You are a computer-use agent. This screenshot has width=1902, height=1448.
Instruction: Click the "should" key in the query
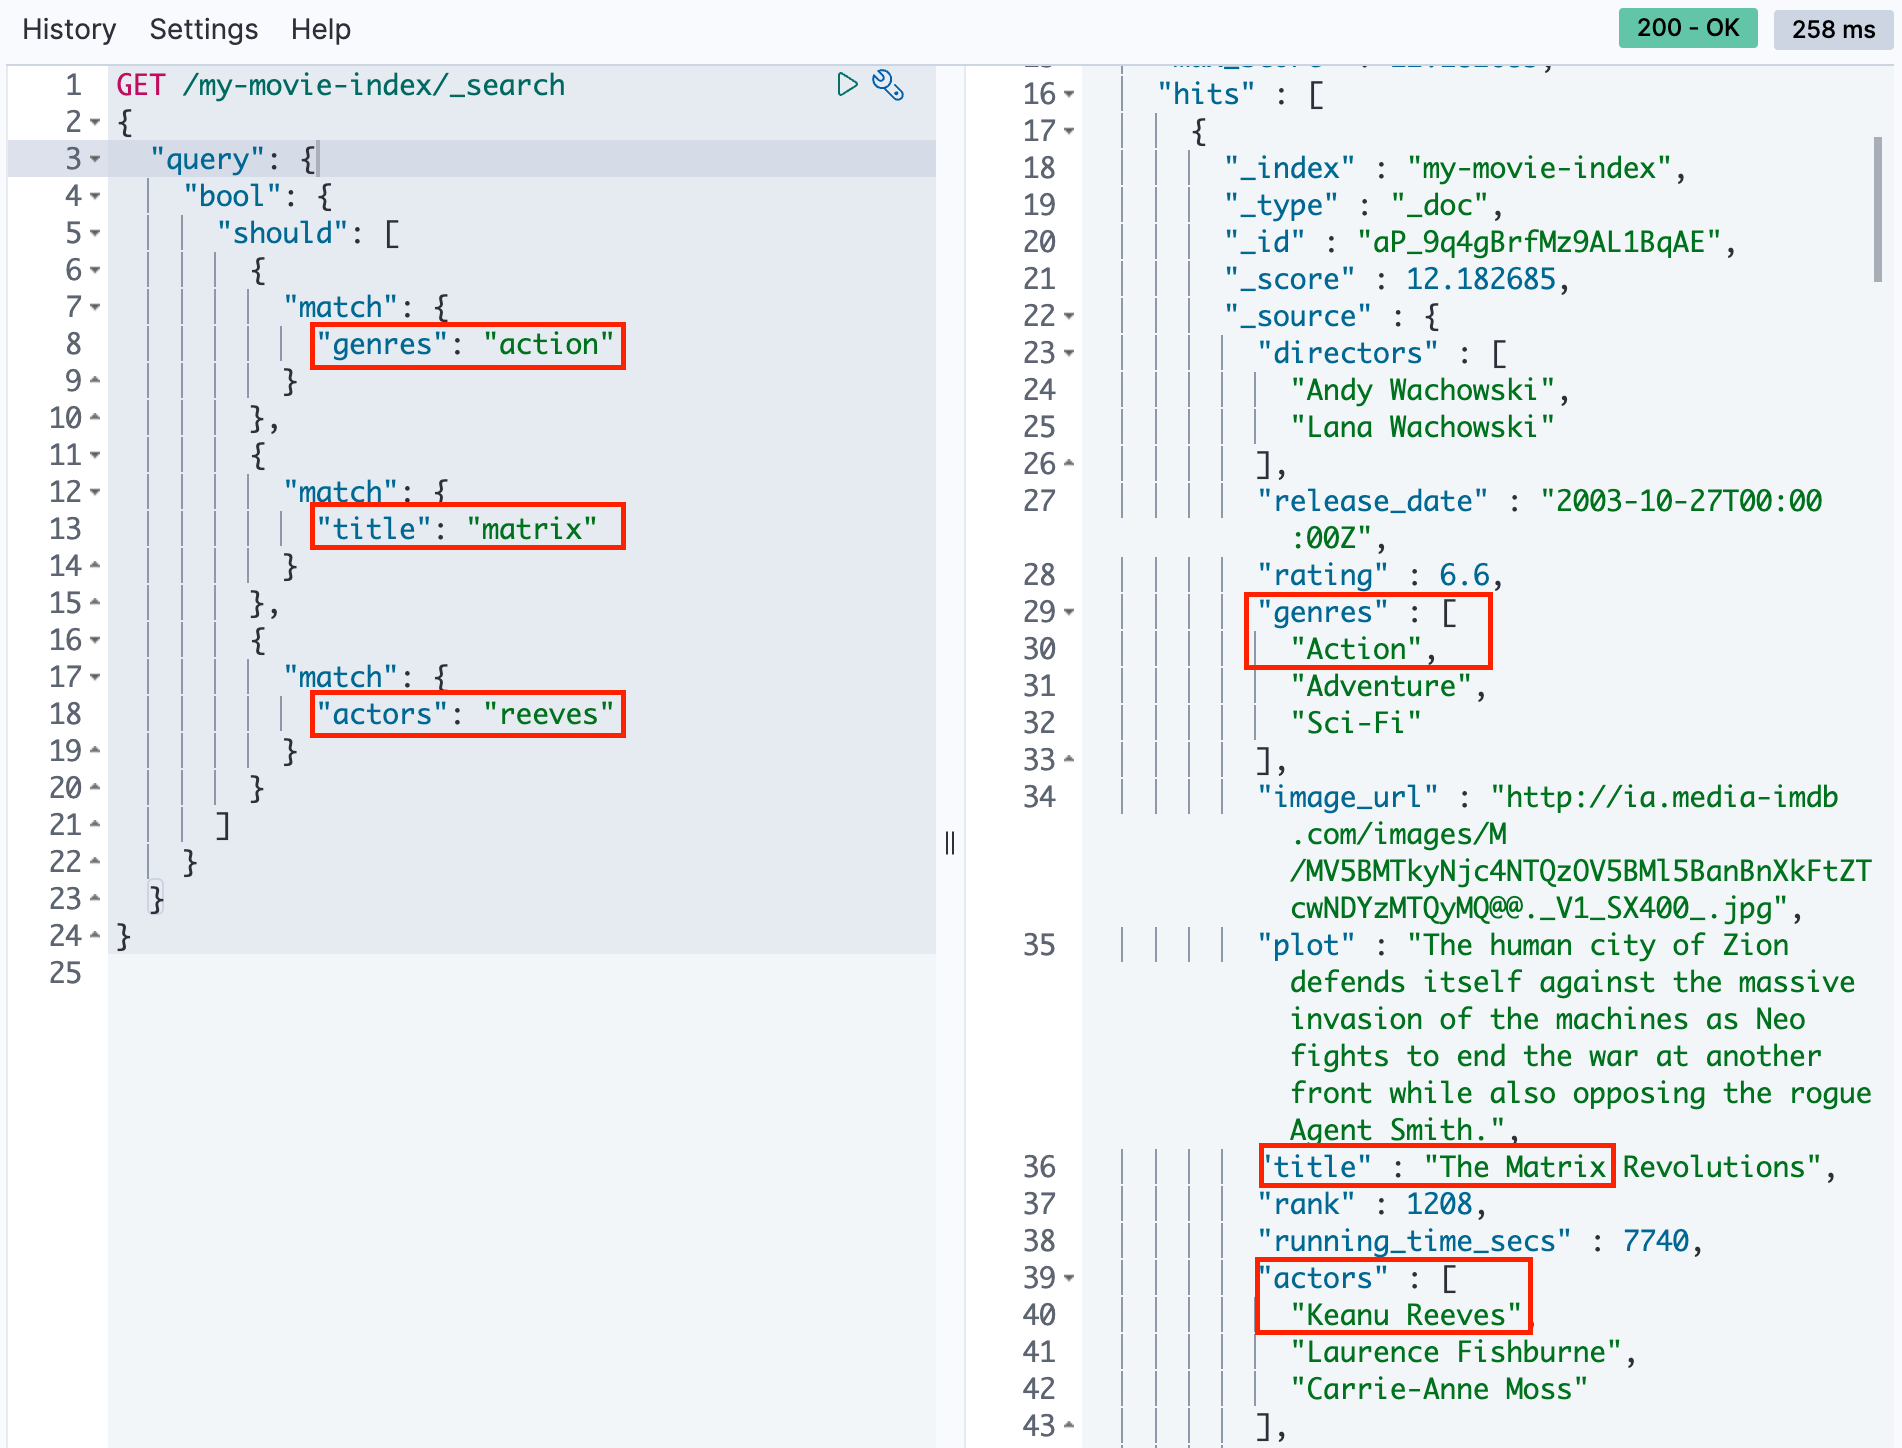284,233
